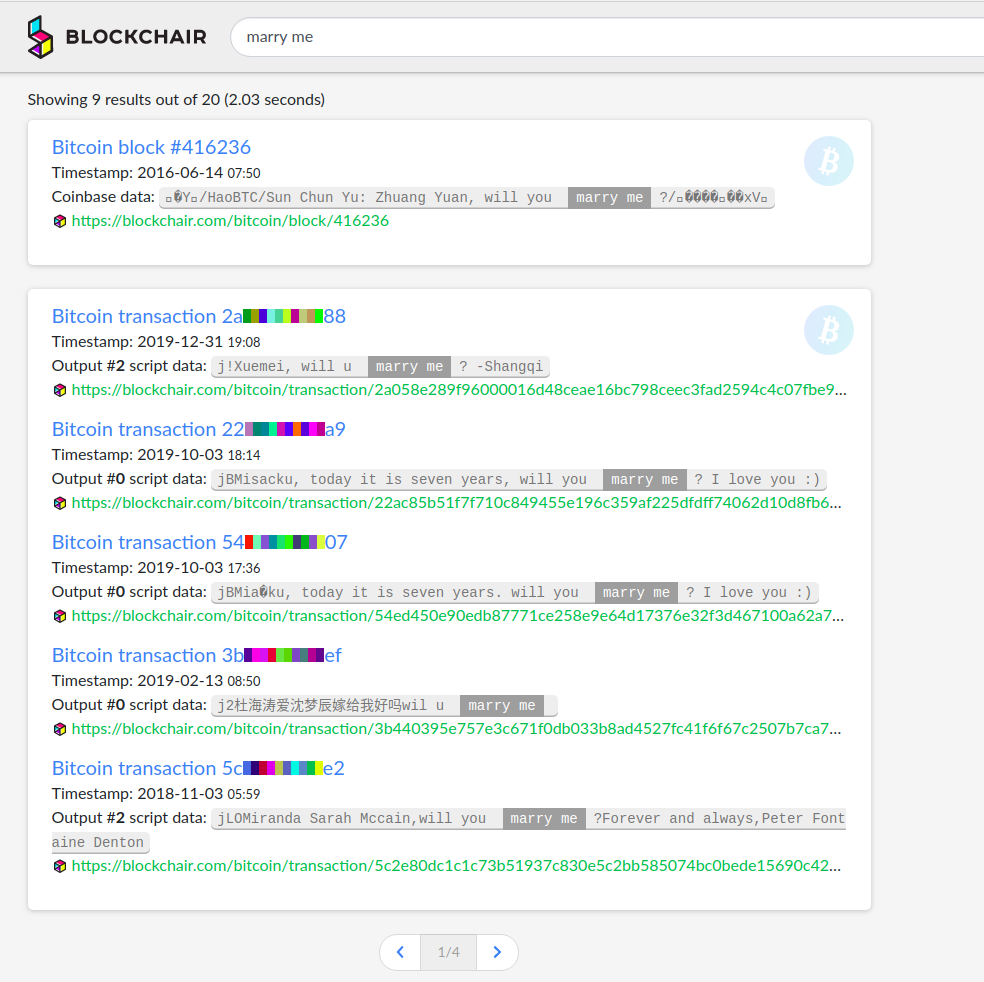
Task: Click cube icon beside the 3b440395e7 URL
Action: click(x=60, y=729)
